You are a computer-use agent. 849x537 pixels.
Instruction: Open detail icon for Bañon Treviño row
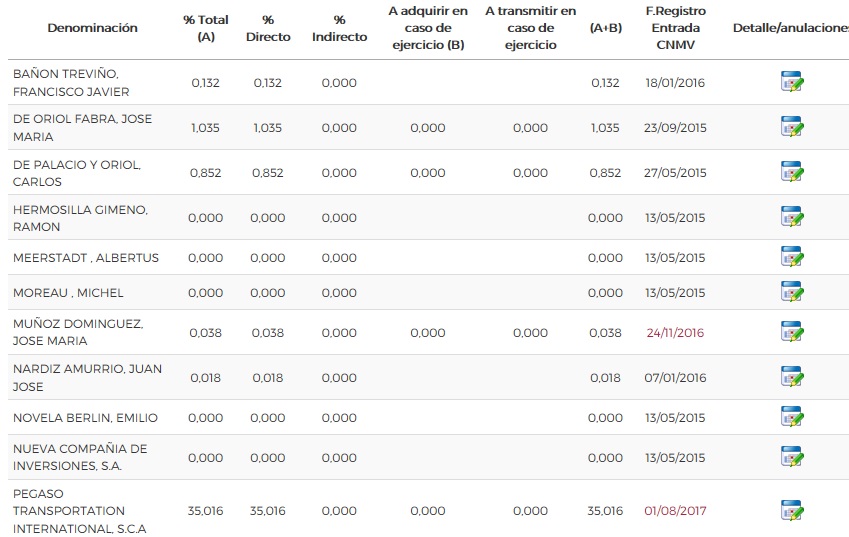[791, 83]
